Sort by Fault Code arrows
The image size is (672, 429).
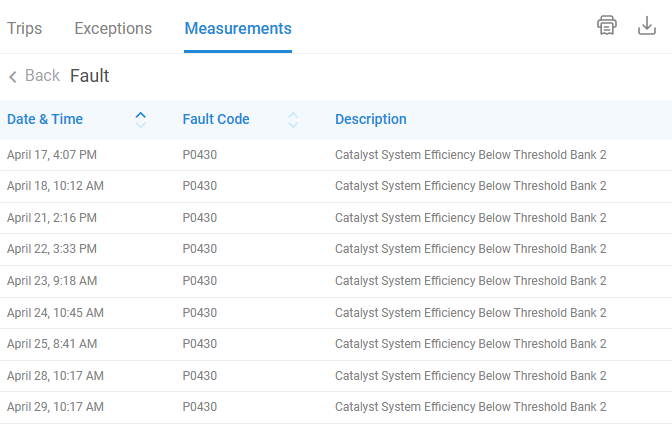coord(293,120)
